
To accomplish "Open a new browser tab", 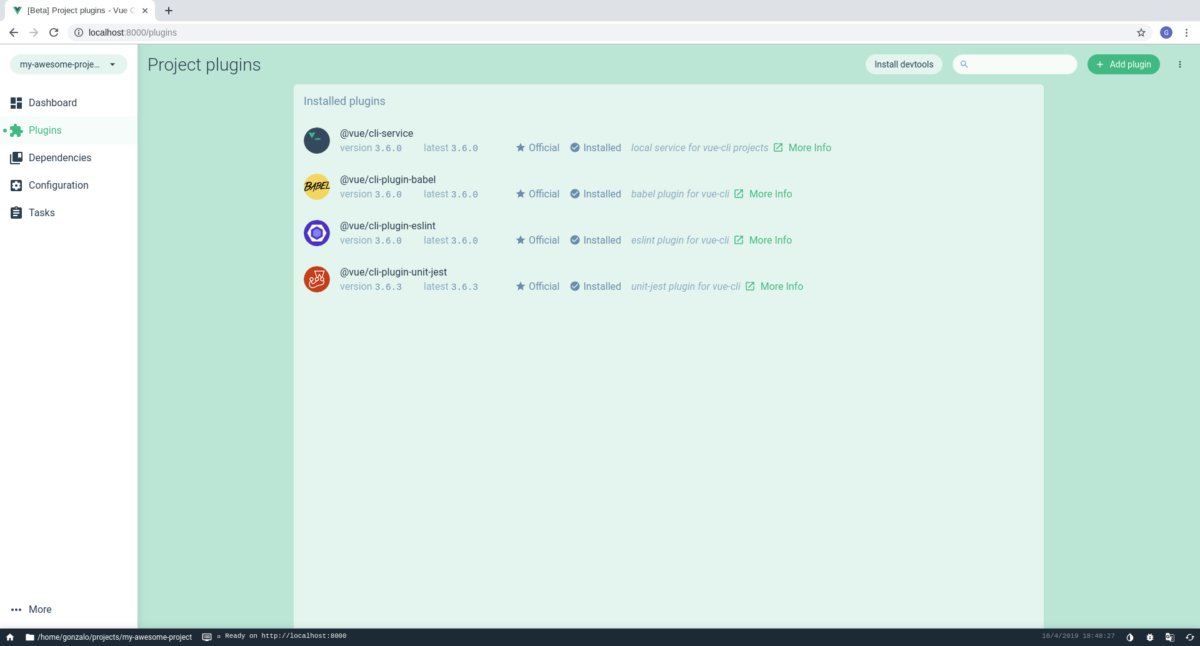I will tap(168, 10).
